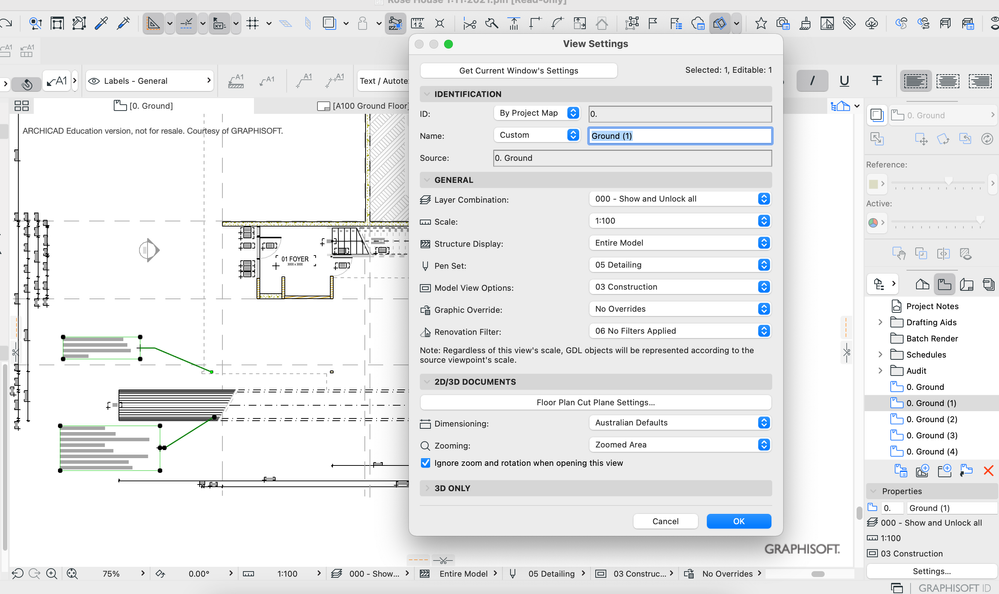
Task: Collapse the 2D/3D Documents section
Action: 426,382
